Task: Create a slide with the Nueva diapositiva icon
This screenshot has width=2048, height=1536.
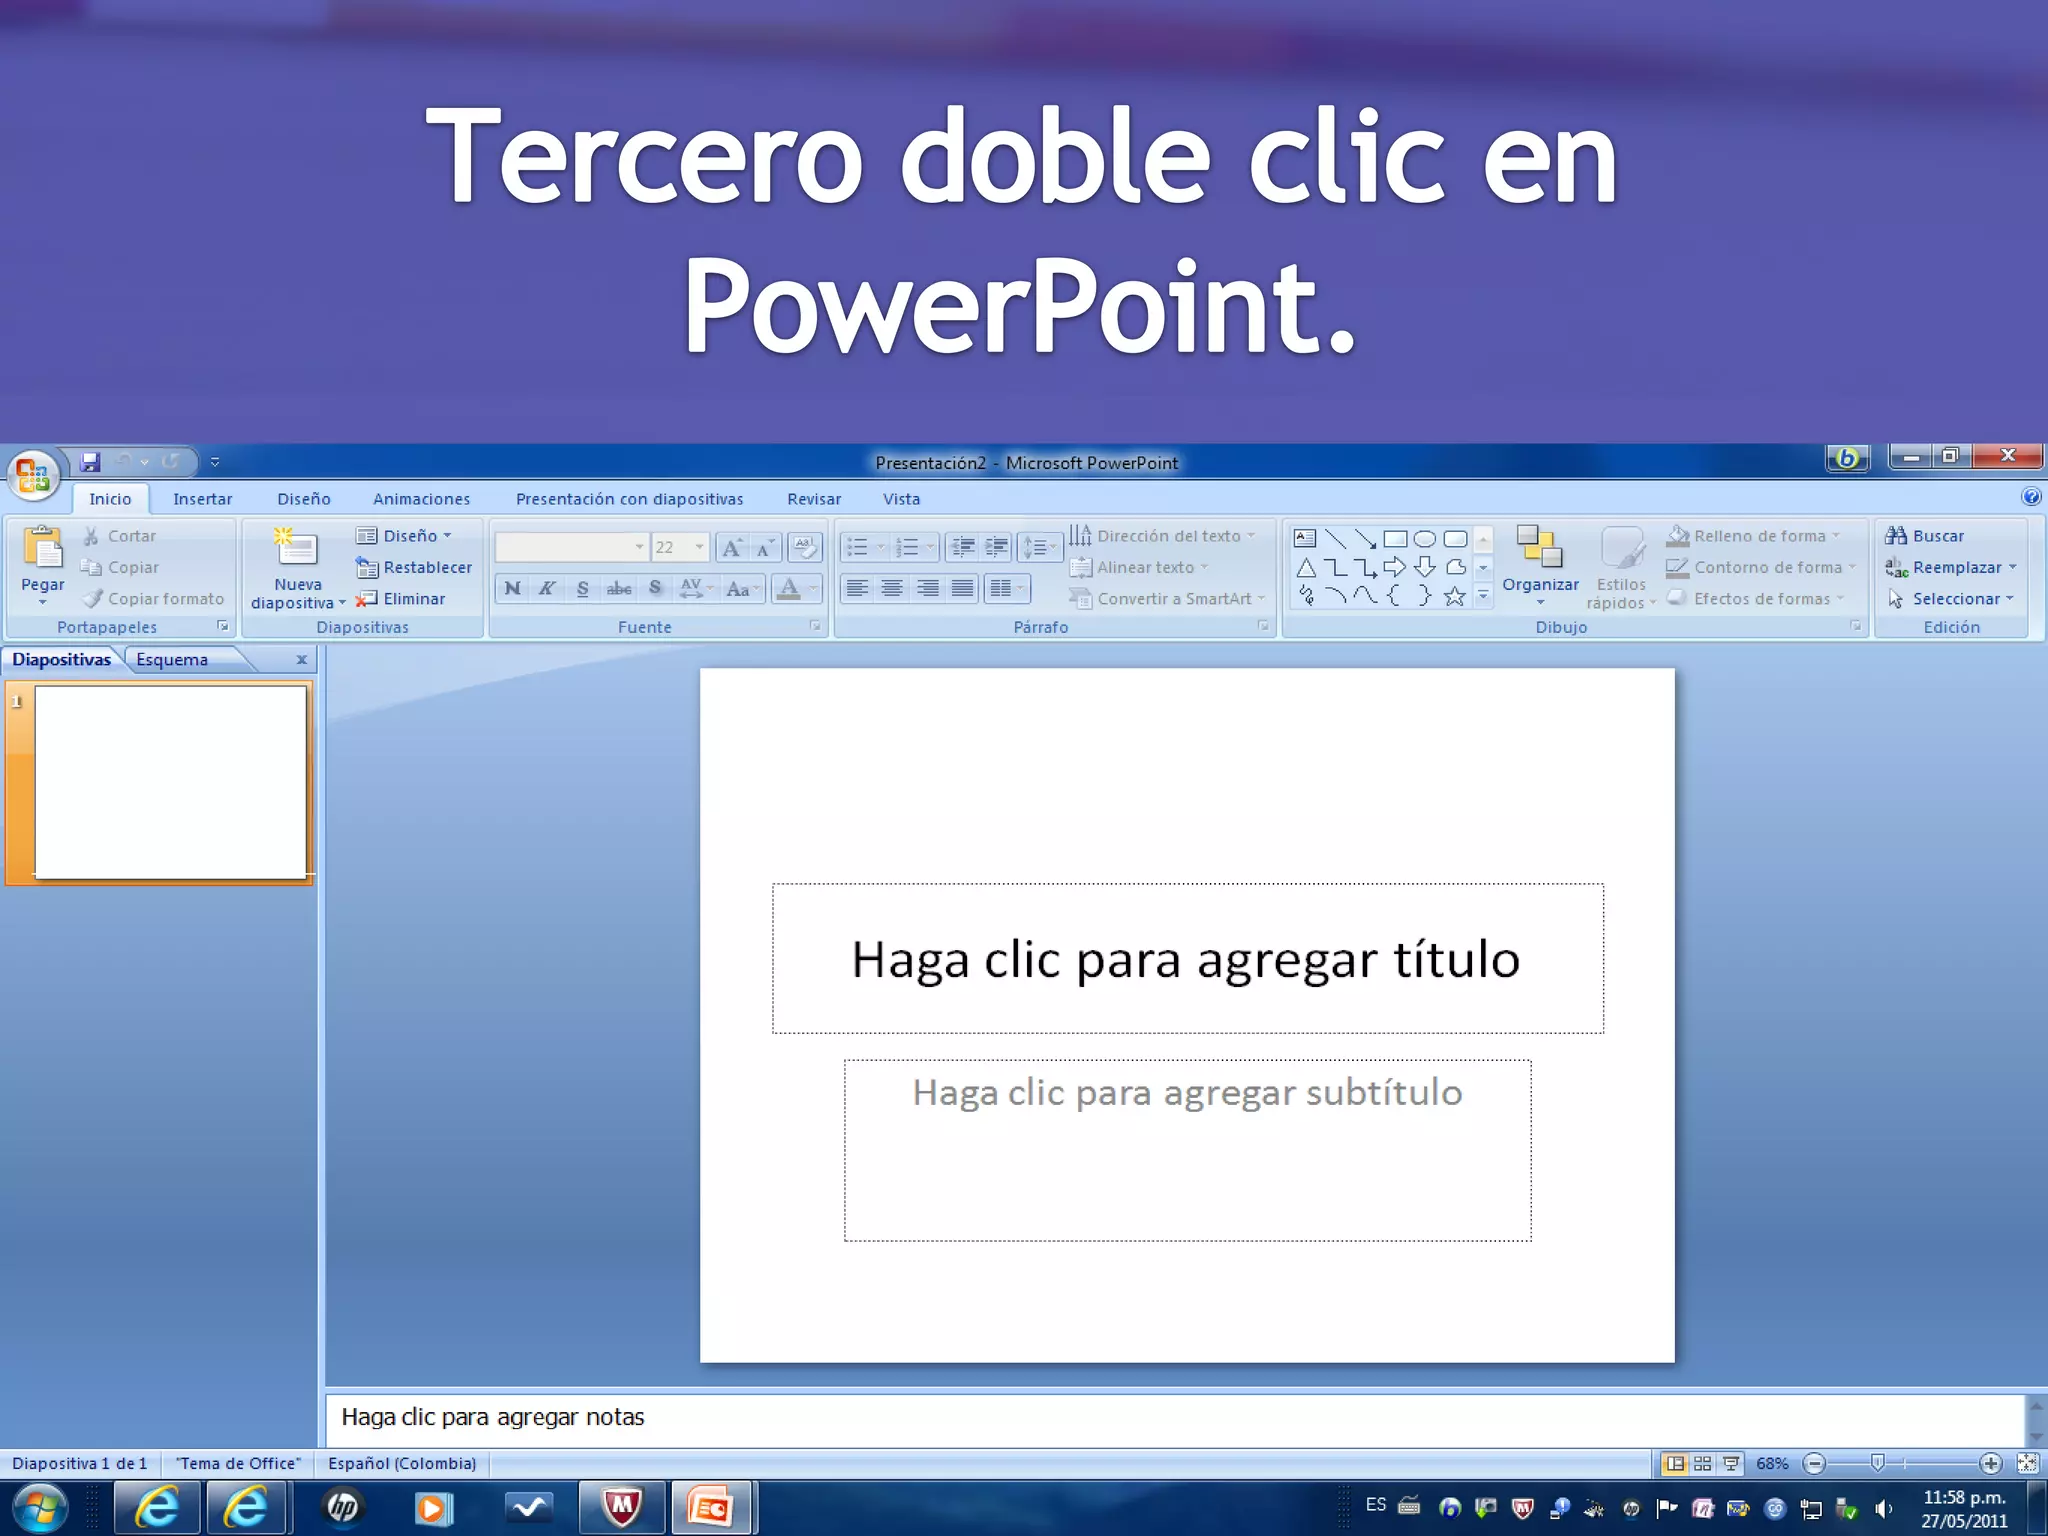Action: (x=296, y=548)
